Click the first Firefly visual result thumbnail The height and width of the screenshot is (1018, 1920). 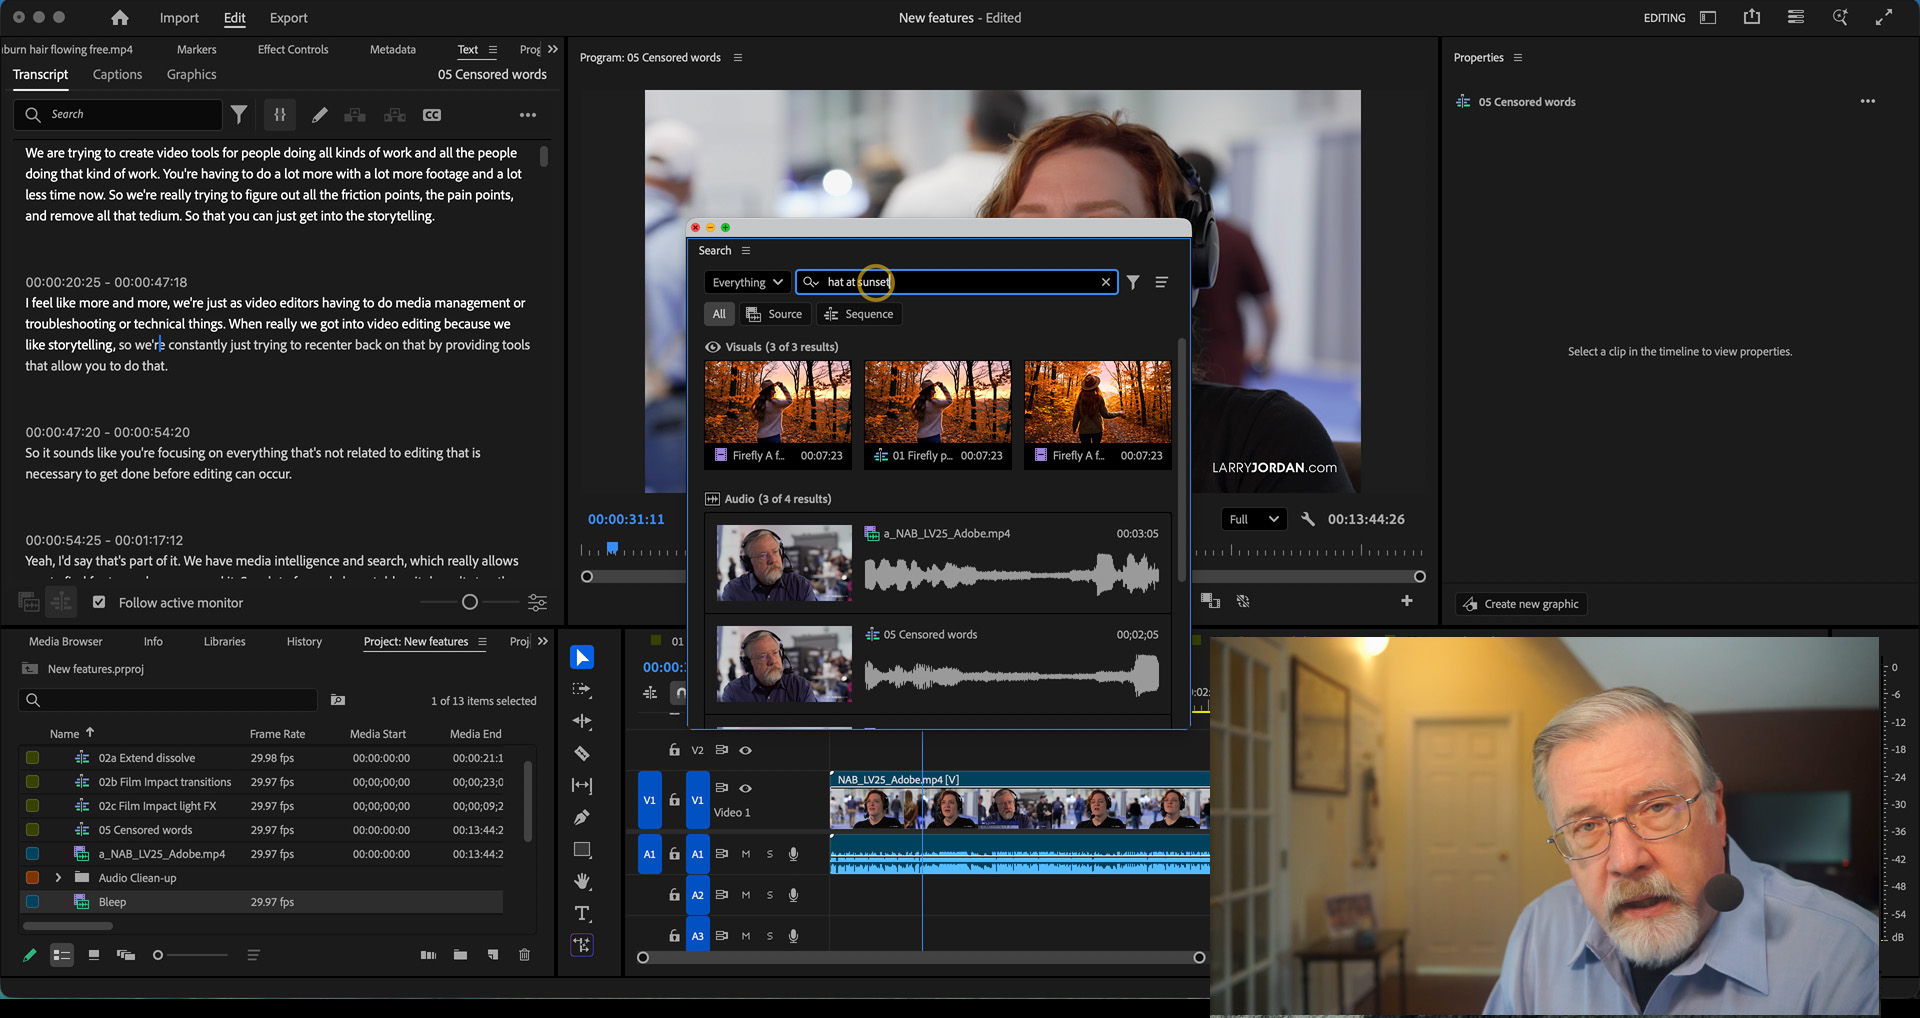tap(777, 403)
